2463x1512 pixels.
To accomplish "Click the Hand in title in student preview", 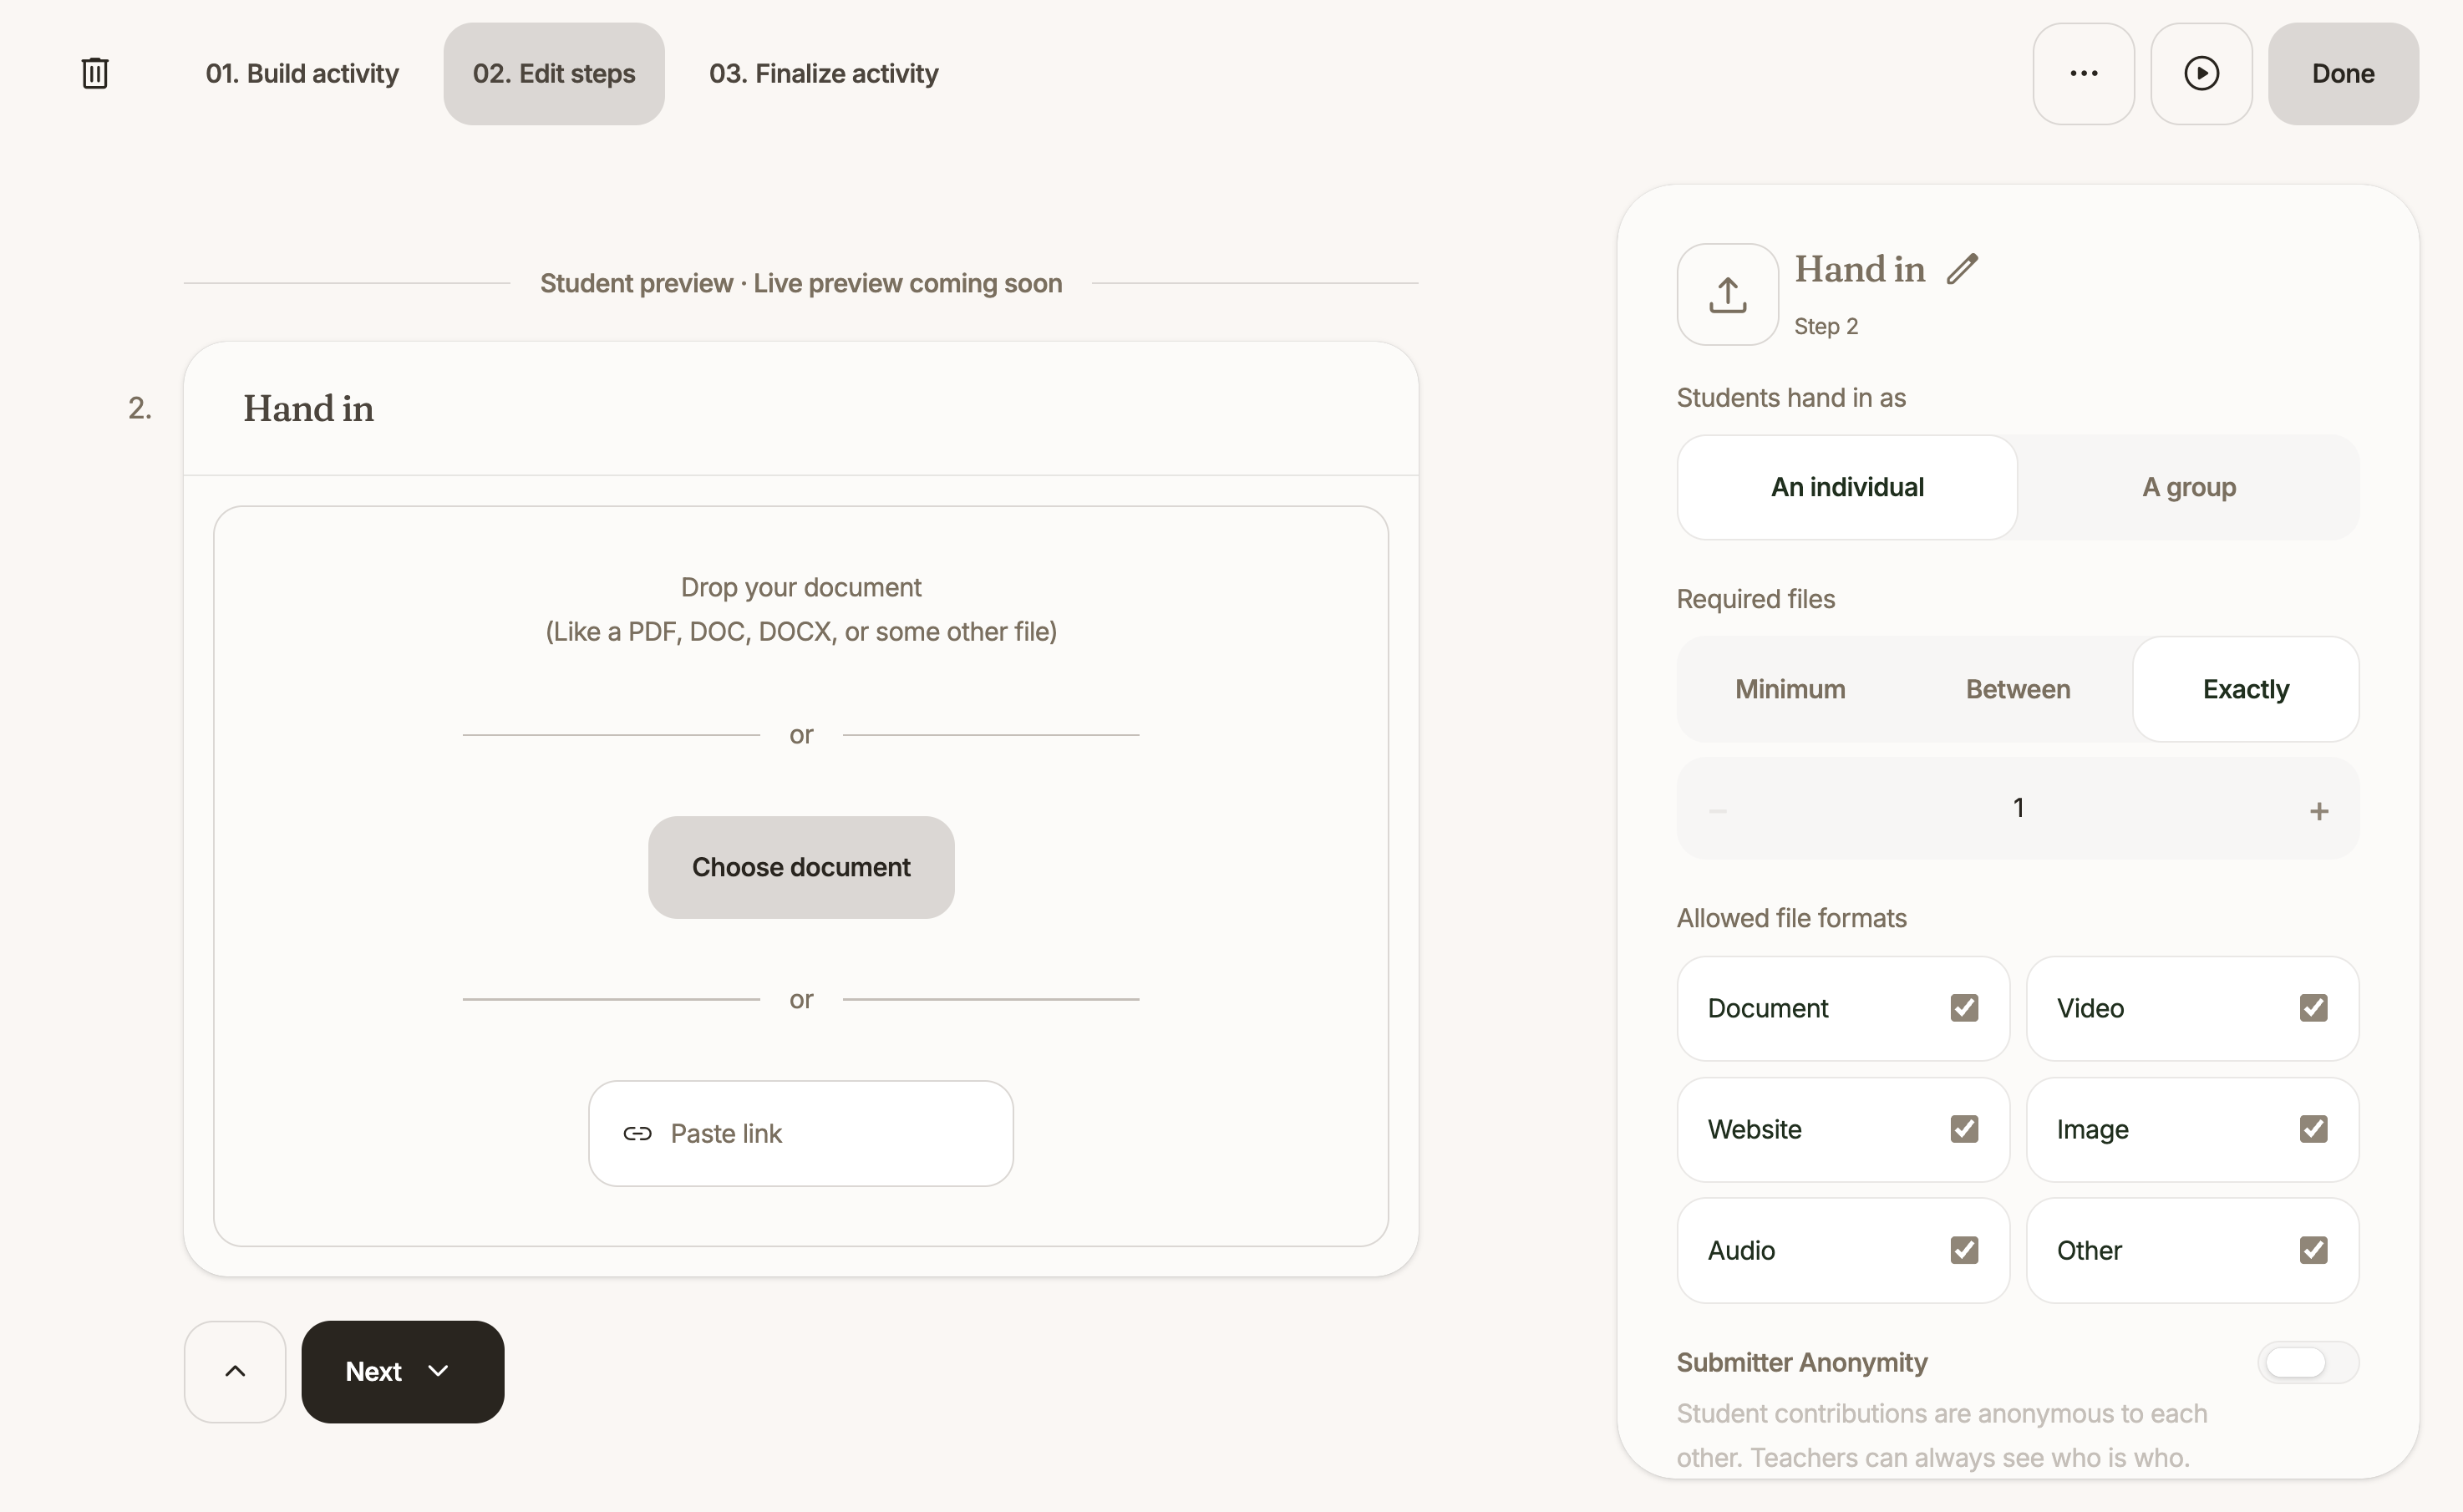I will click(308, 409).
